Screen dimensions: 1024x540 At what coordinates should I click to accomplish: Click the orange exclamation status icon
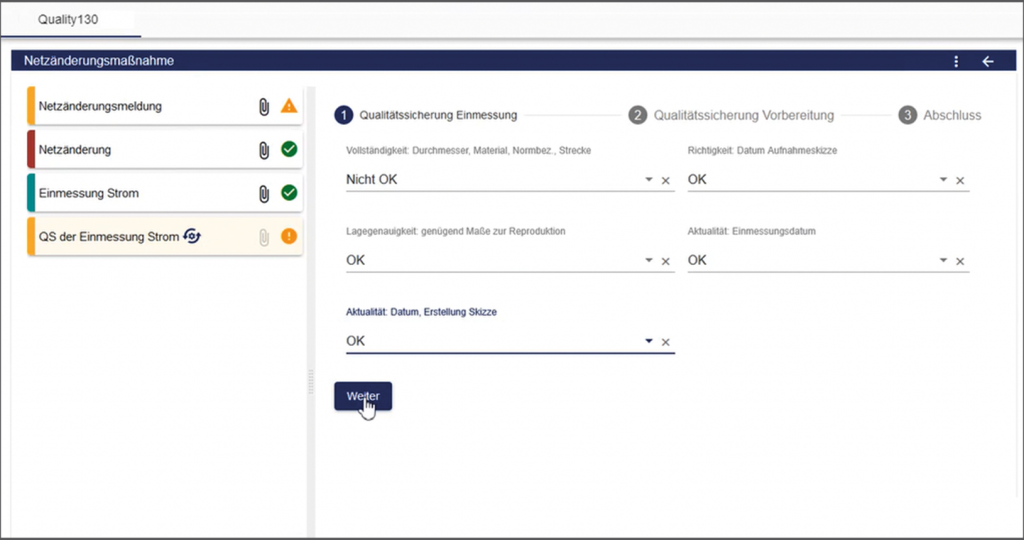289,237
